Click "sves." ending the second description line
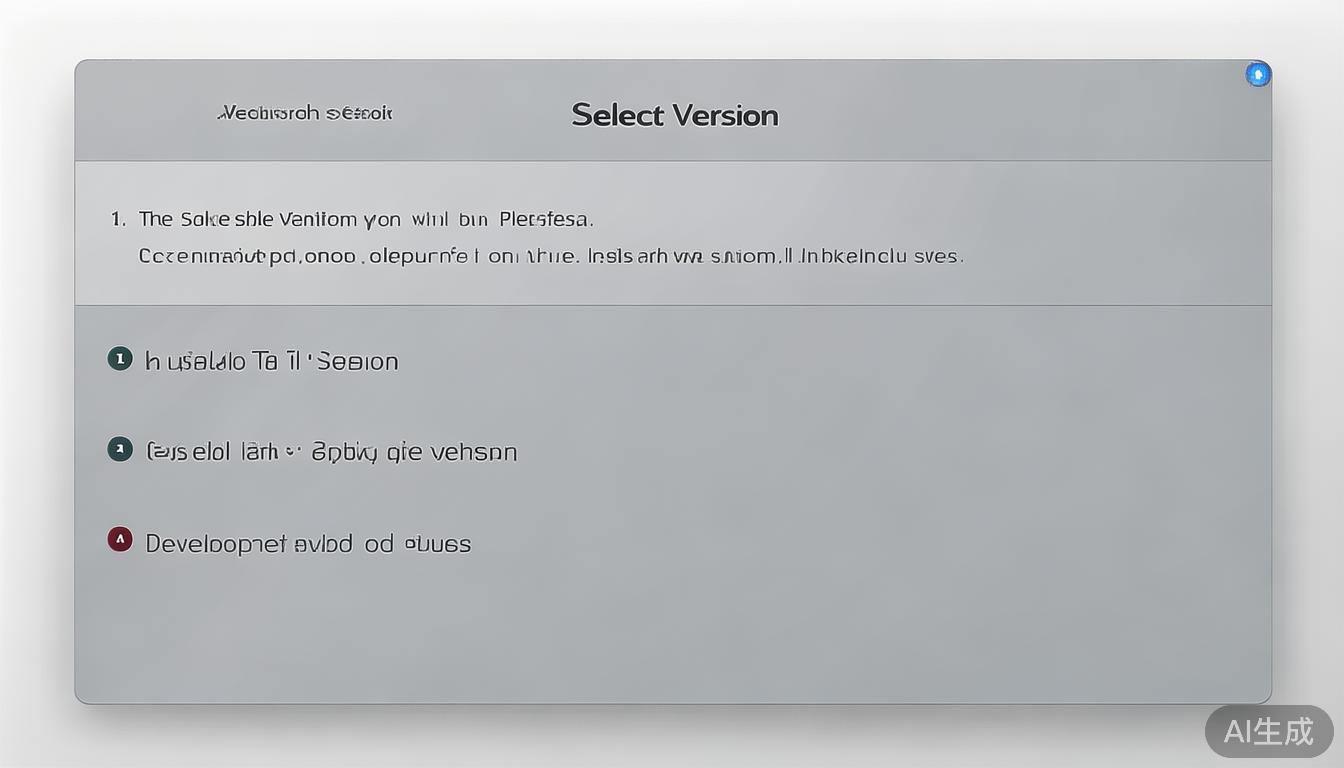The height and width of the screenshot is (768, 1344). [x=938, y=256]
